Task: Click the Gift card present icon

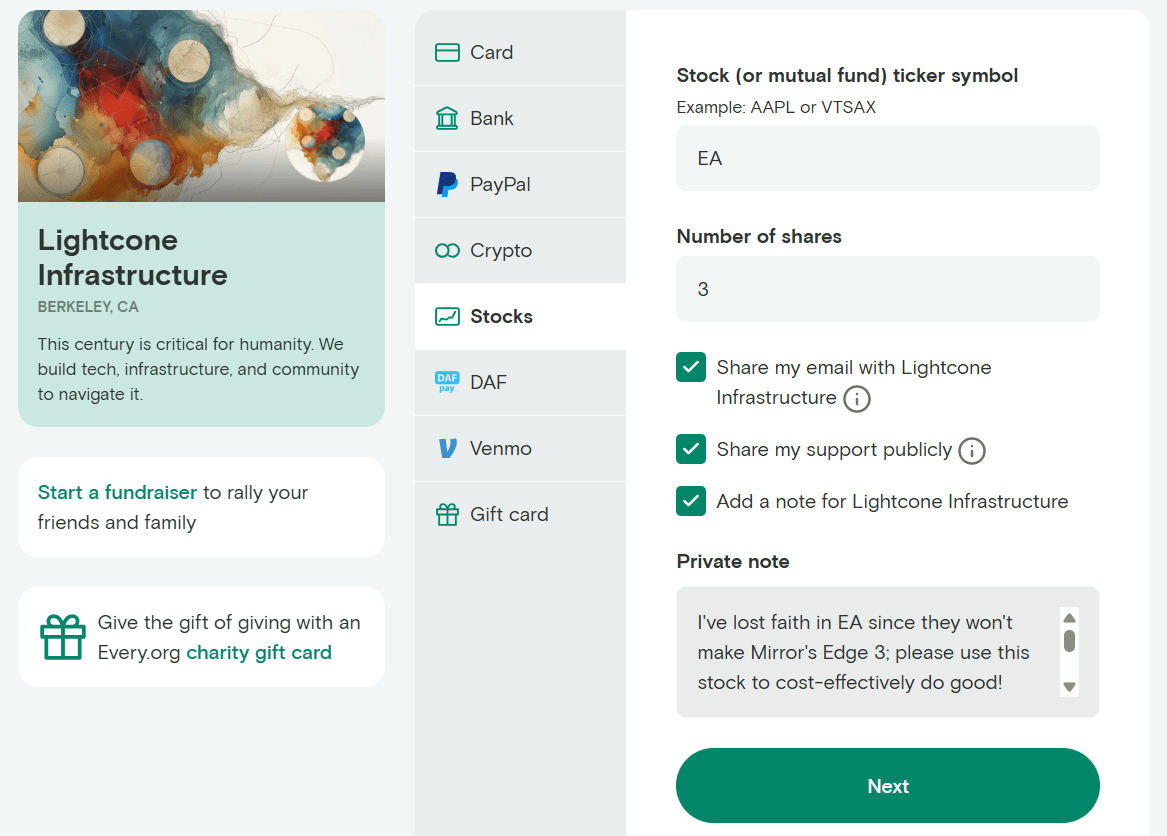Action: coord(447,514)
